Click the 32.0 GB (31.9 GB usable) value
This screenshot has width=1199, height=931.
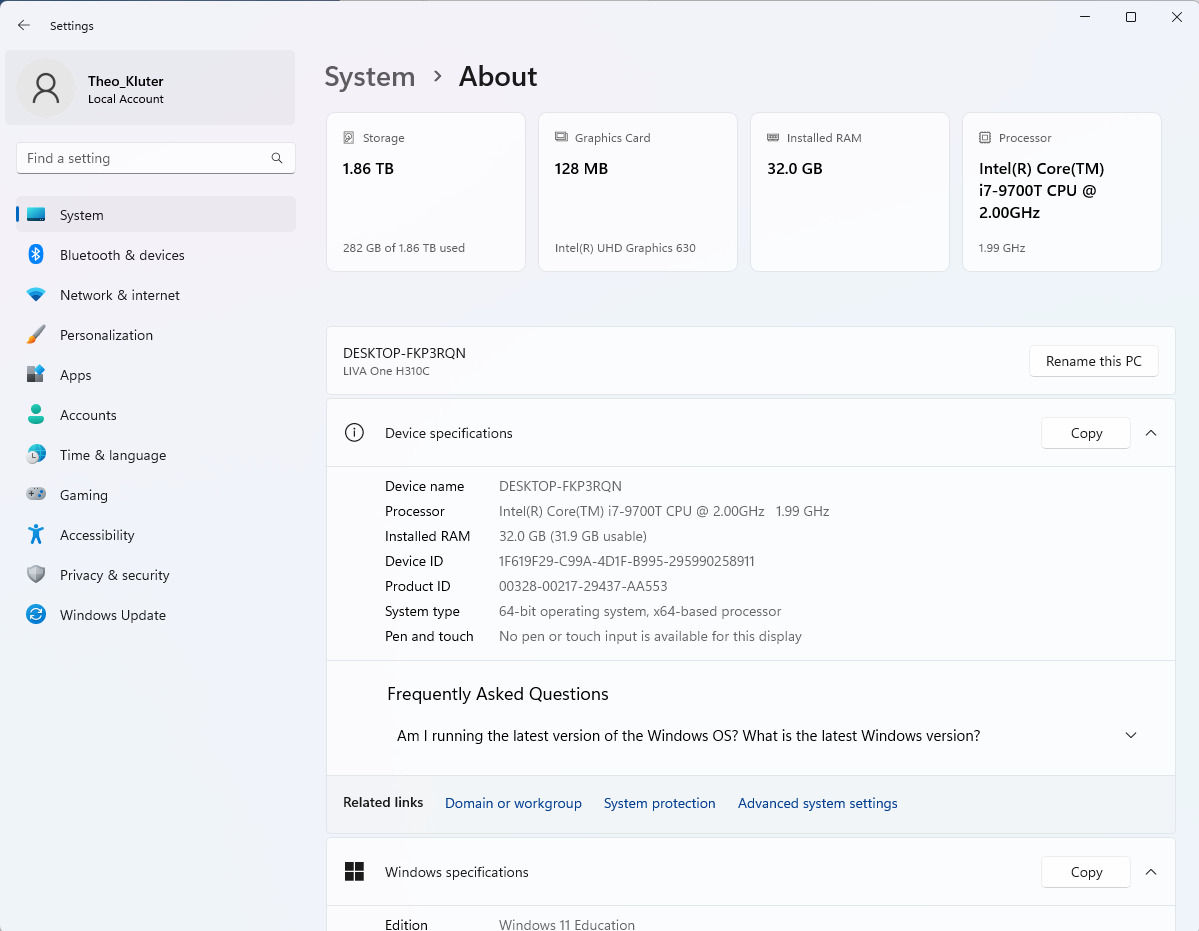(573, 536)
